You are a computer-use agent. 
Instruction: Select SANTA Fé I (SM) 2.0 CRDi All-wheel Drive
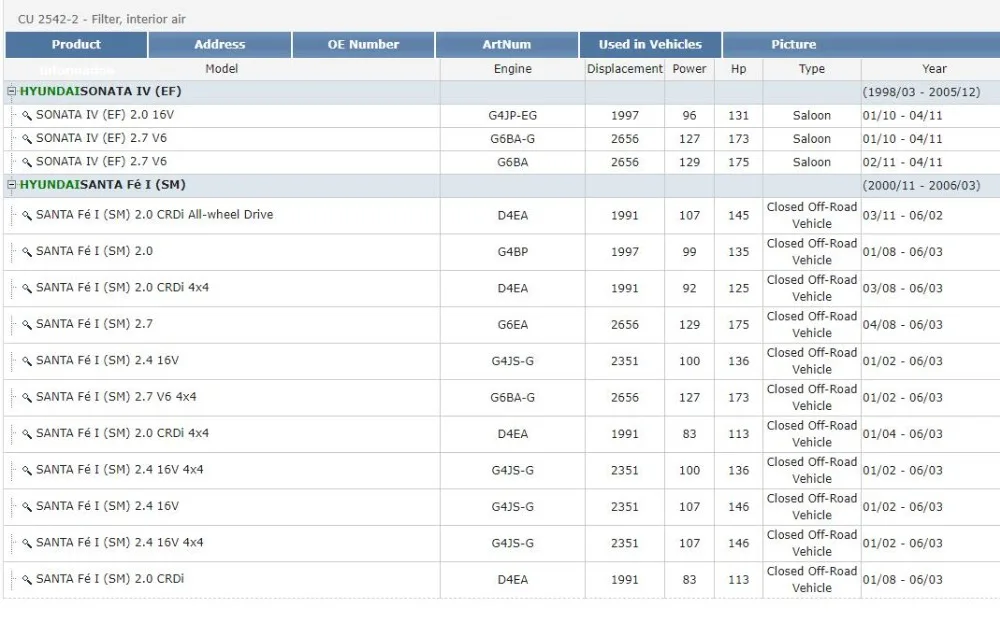click(154, 214)
